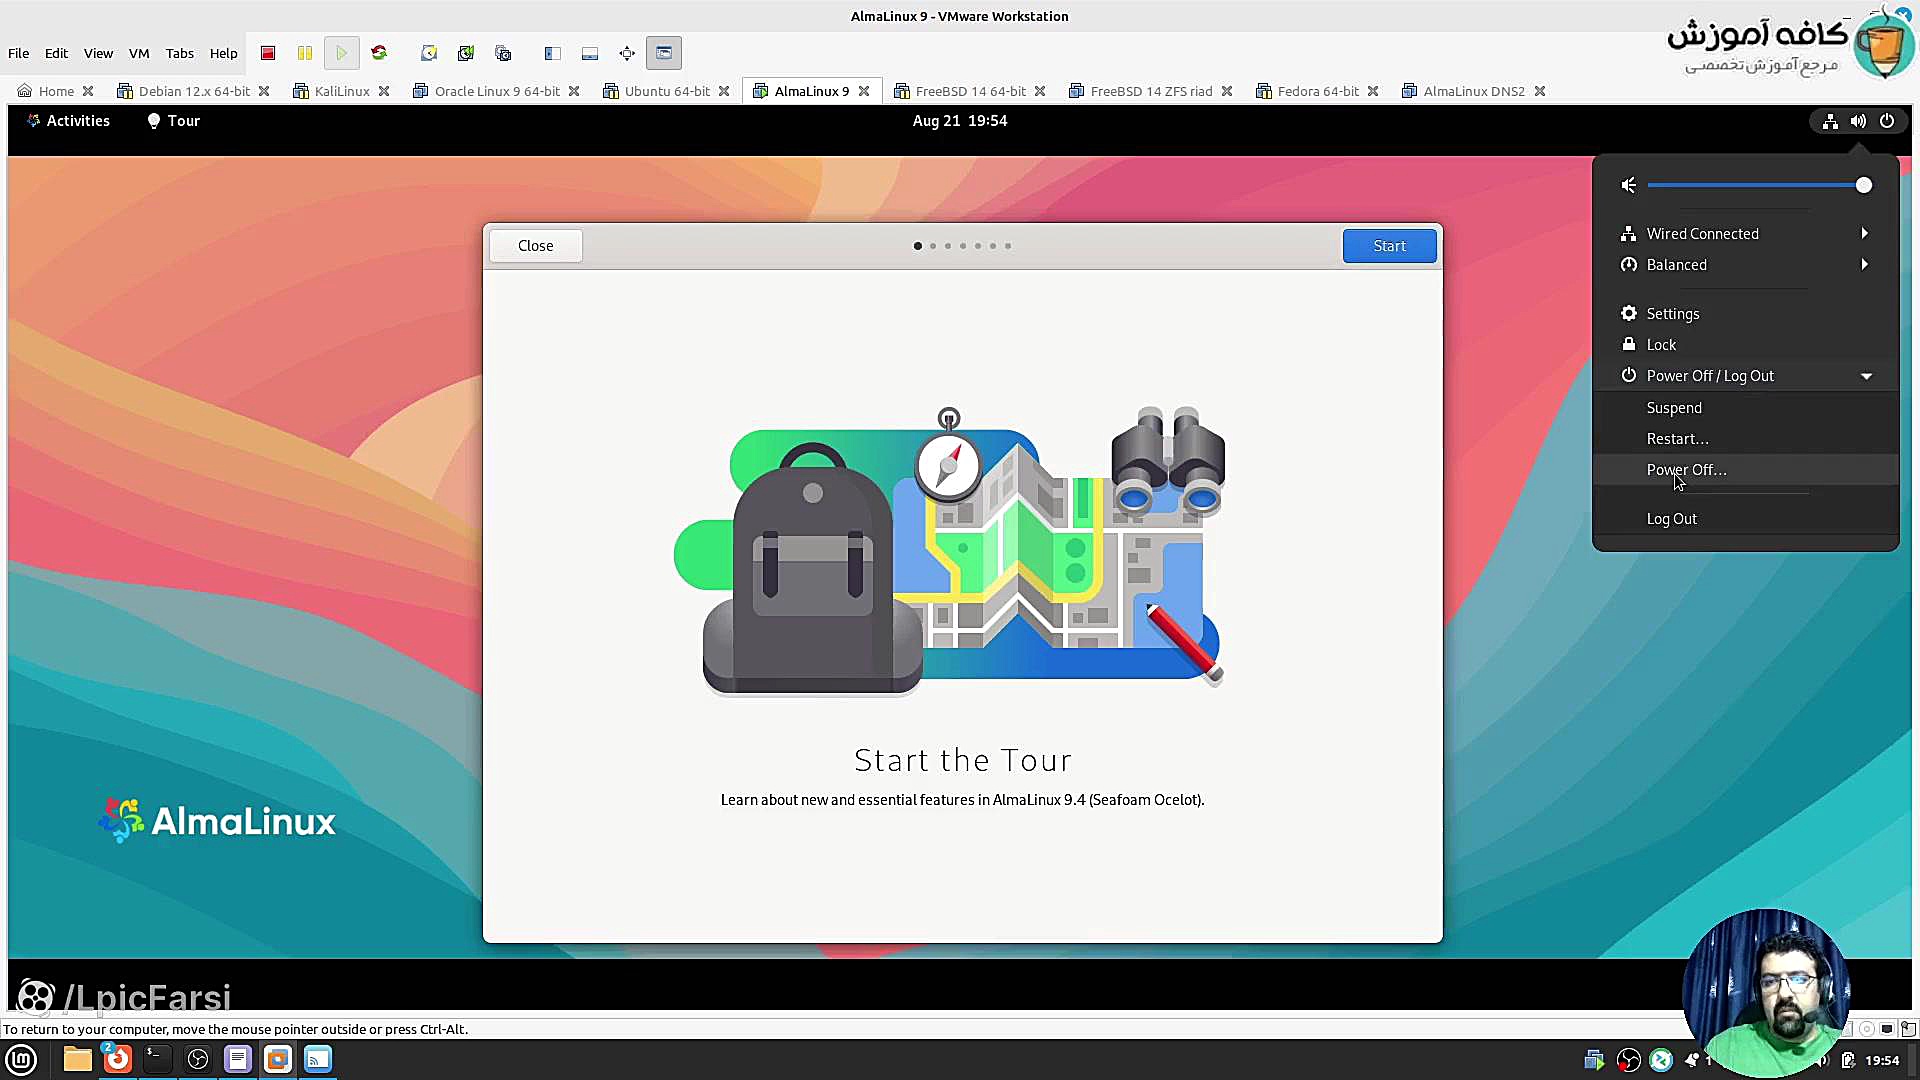Click the console view toolbar icon
The width and height of the screenshot is (1920, 1080).
(664, 53)
